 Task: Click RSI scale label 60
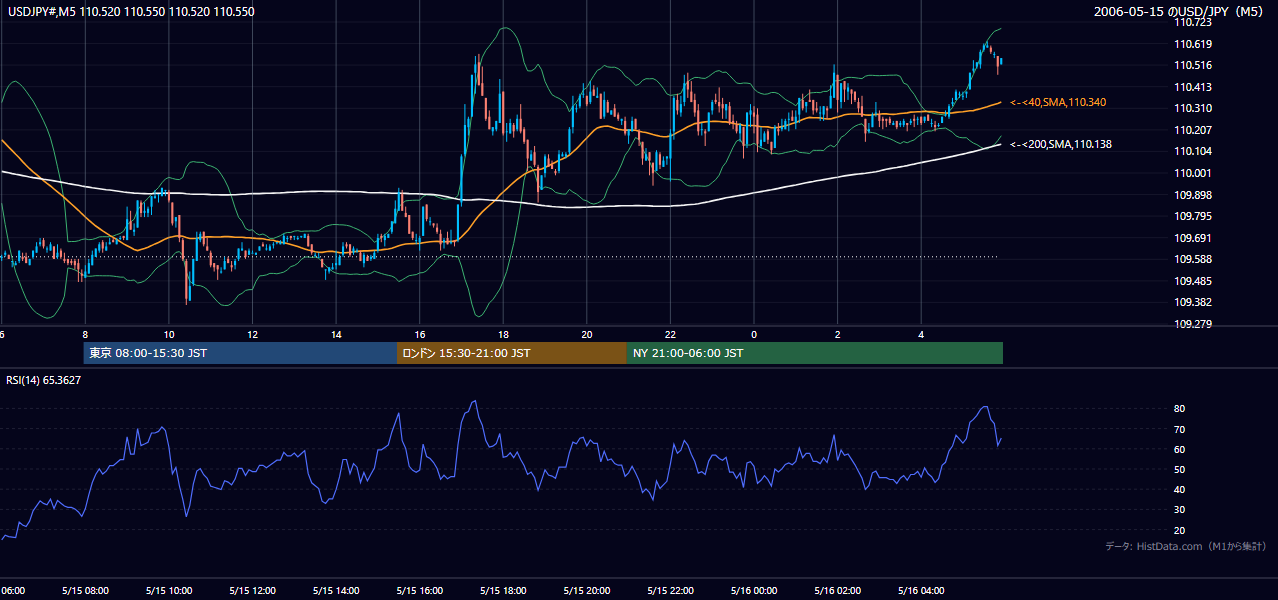1180,449
